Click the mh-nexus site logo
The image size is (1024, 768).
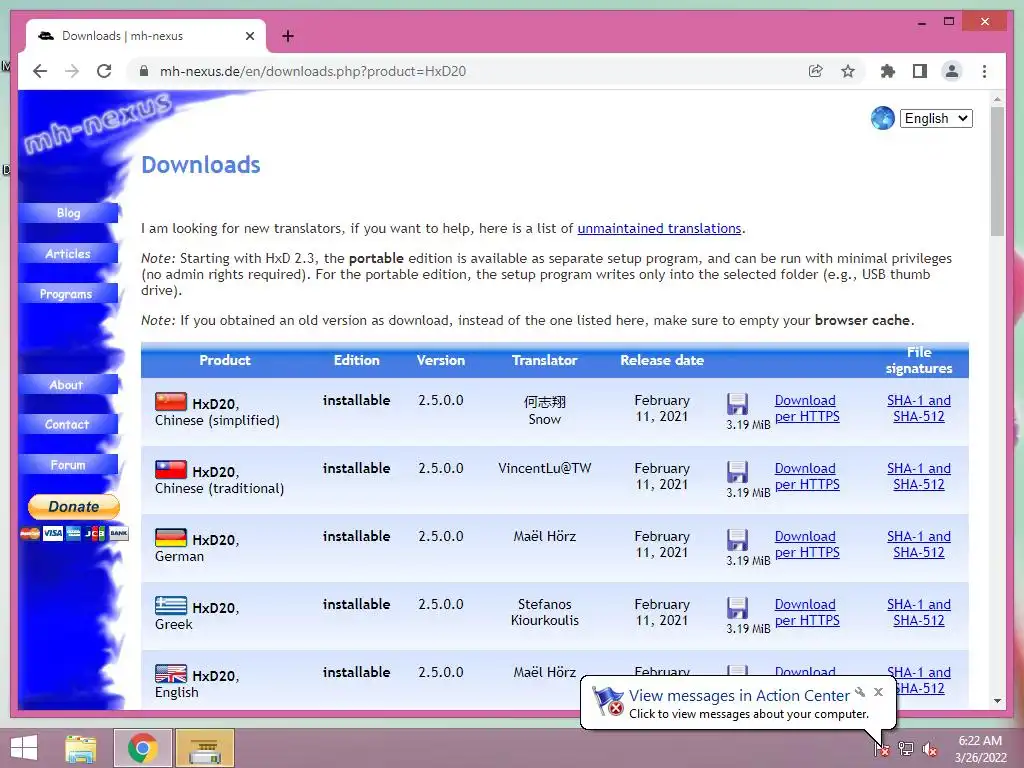pyautogui.click(x=98, y=123)
